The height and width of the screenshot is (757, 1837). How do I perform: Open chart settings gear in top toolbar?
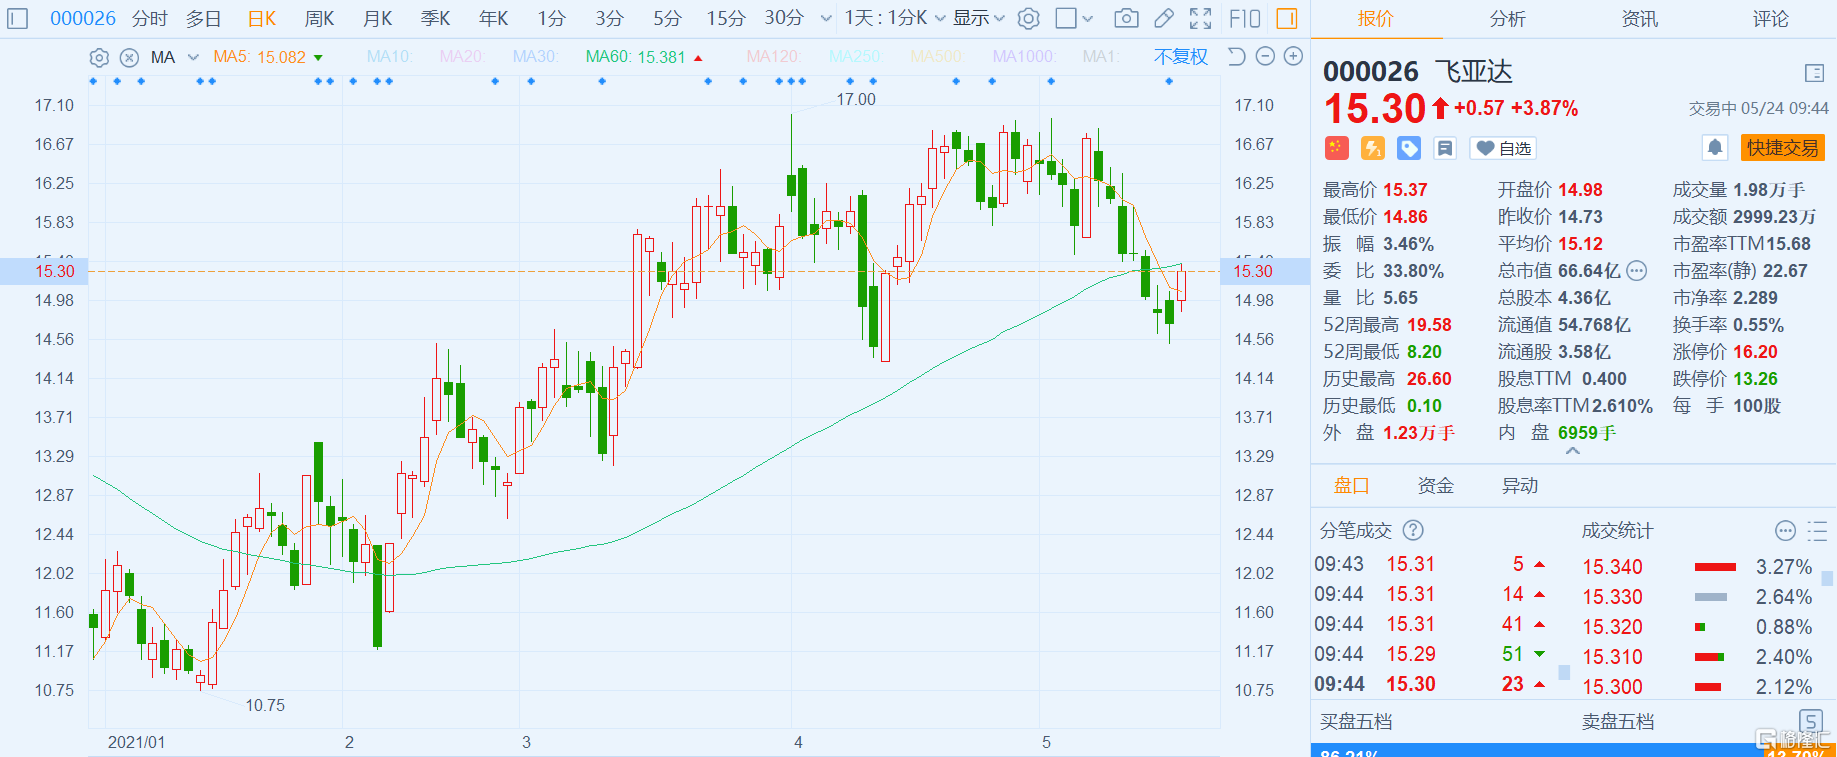pyautogui.click(x=1029, y=18)
